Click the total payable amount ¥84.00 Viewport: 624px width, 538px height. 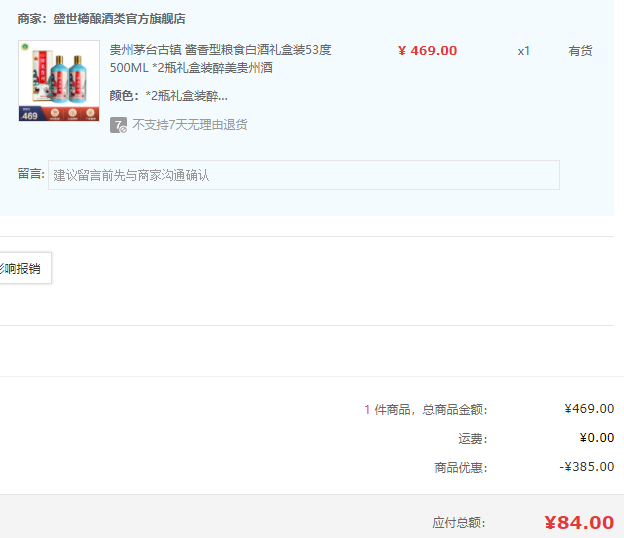579,522
